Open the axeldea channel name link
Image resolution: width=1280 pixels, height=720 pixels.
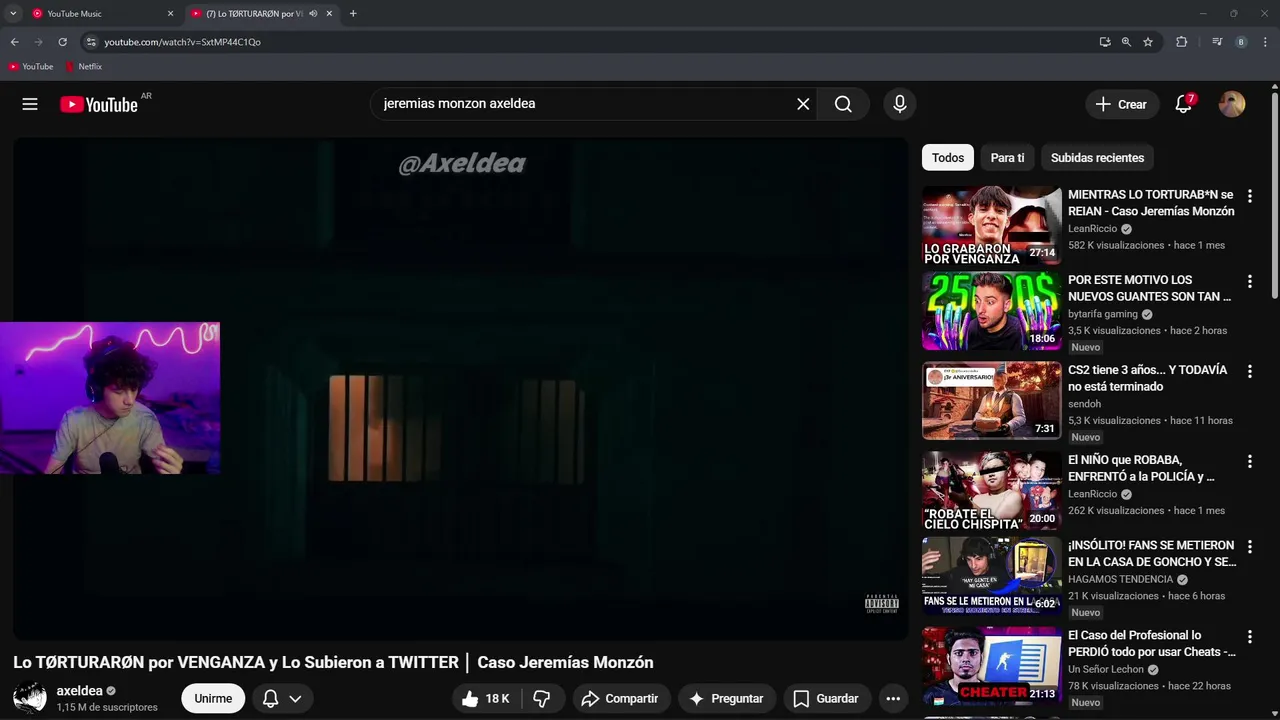80,691
